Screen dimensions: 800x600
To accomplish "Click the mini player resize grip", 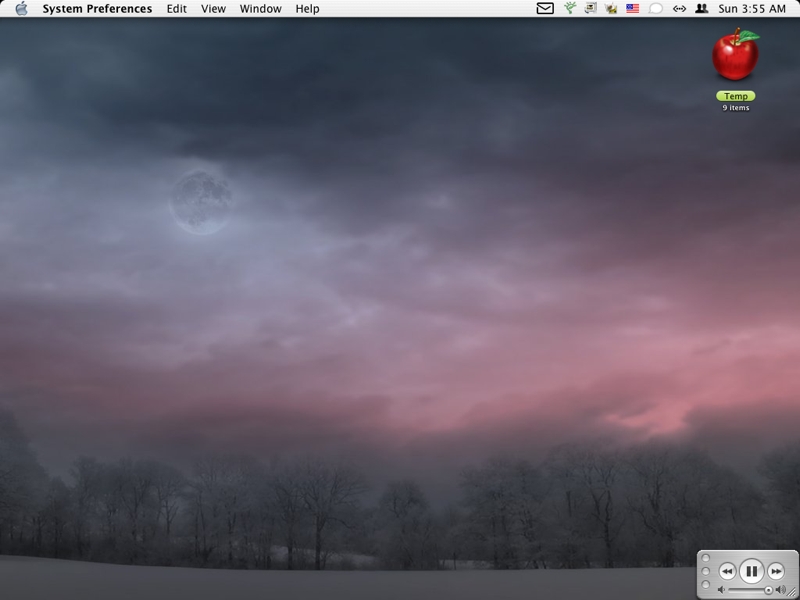I will pos(792,593).
